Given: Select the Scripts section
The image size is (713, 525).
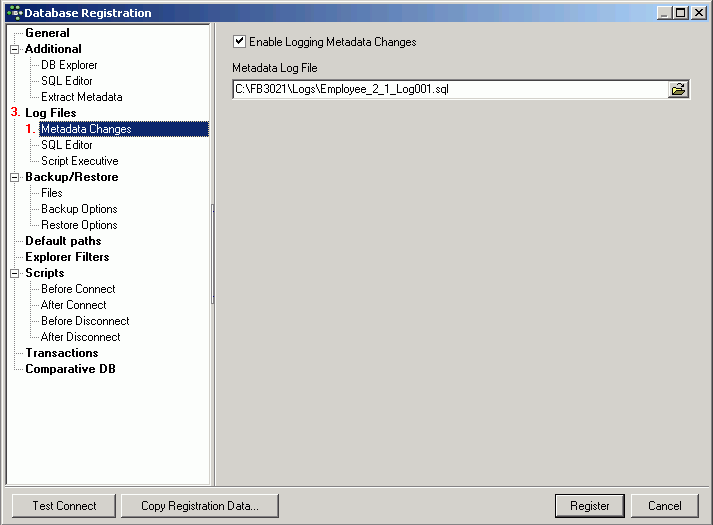Looking at the screenshot, I should coord(45,273).
